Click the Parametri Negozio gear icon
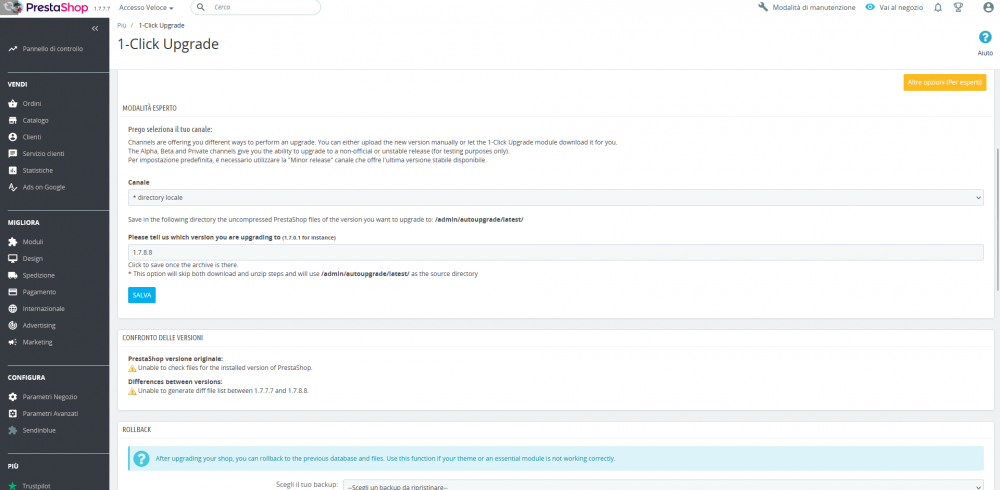This screenshot has width=1000, height=490. [12, 397]
